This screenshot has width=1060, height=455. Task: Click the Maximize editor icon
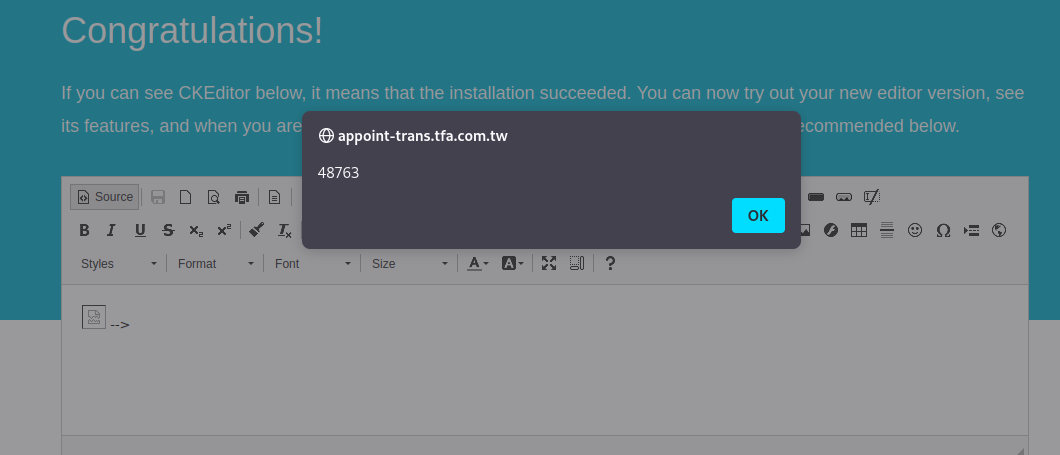549,264
